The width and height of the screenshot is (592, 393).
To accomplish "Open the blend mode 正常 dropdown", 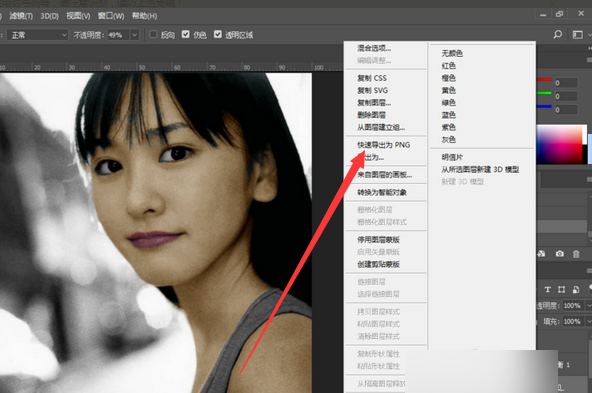I will pyautogui.click(x=37, y=35).
